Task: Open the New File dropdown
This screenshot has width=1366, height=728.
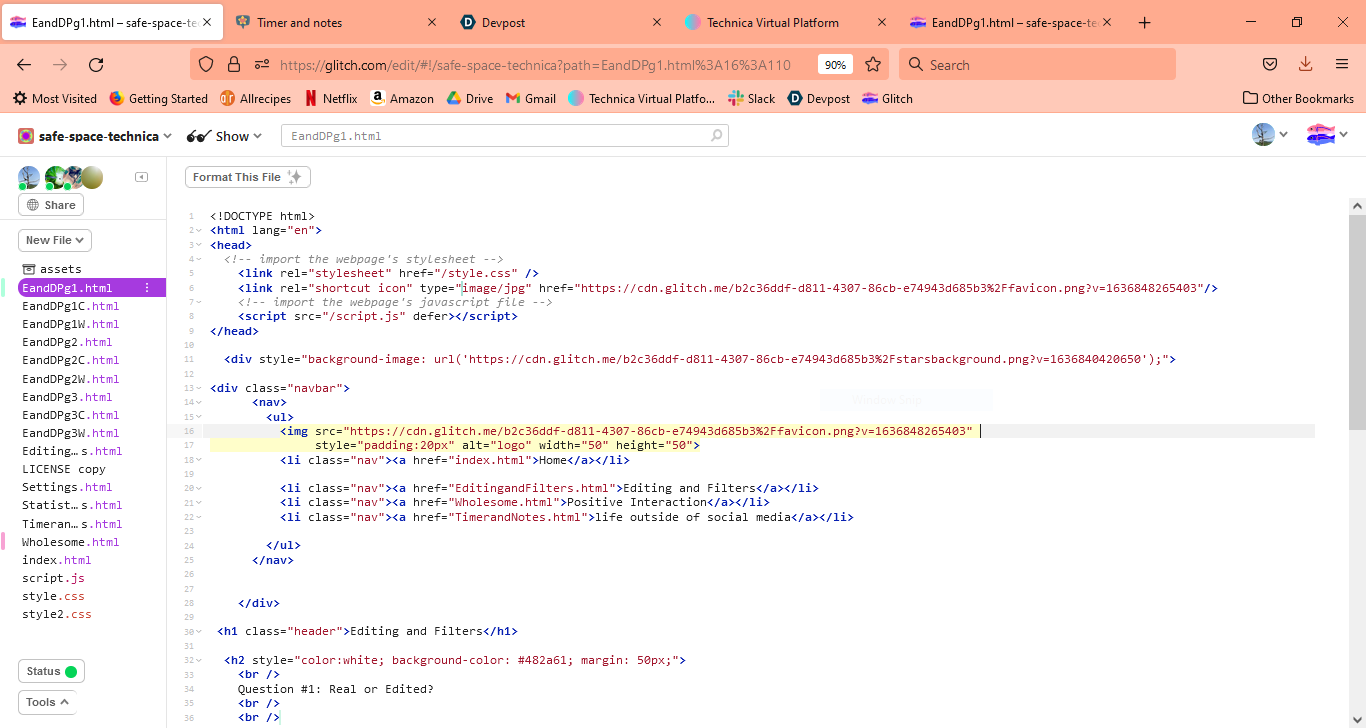Action: tap(55, 240)
